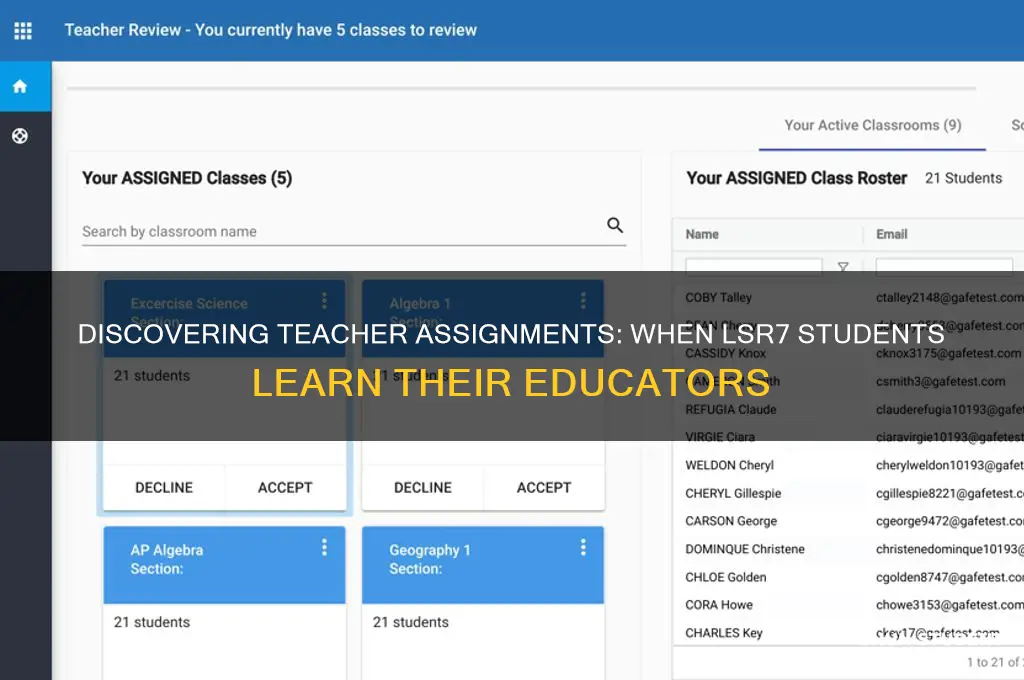Click email chowe3153@gafetest.com
This screenshot has height=680, width=1024.
pyautogui.click(x=950, y=605)
